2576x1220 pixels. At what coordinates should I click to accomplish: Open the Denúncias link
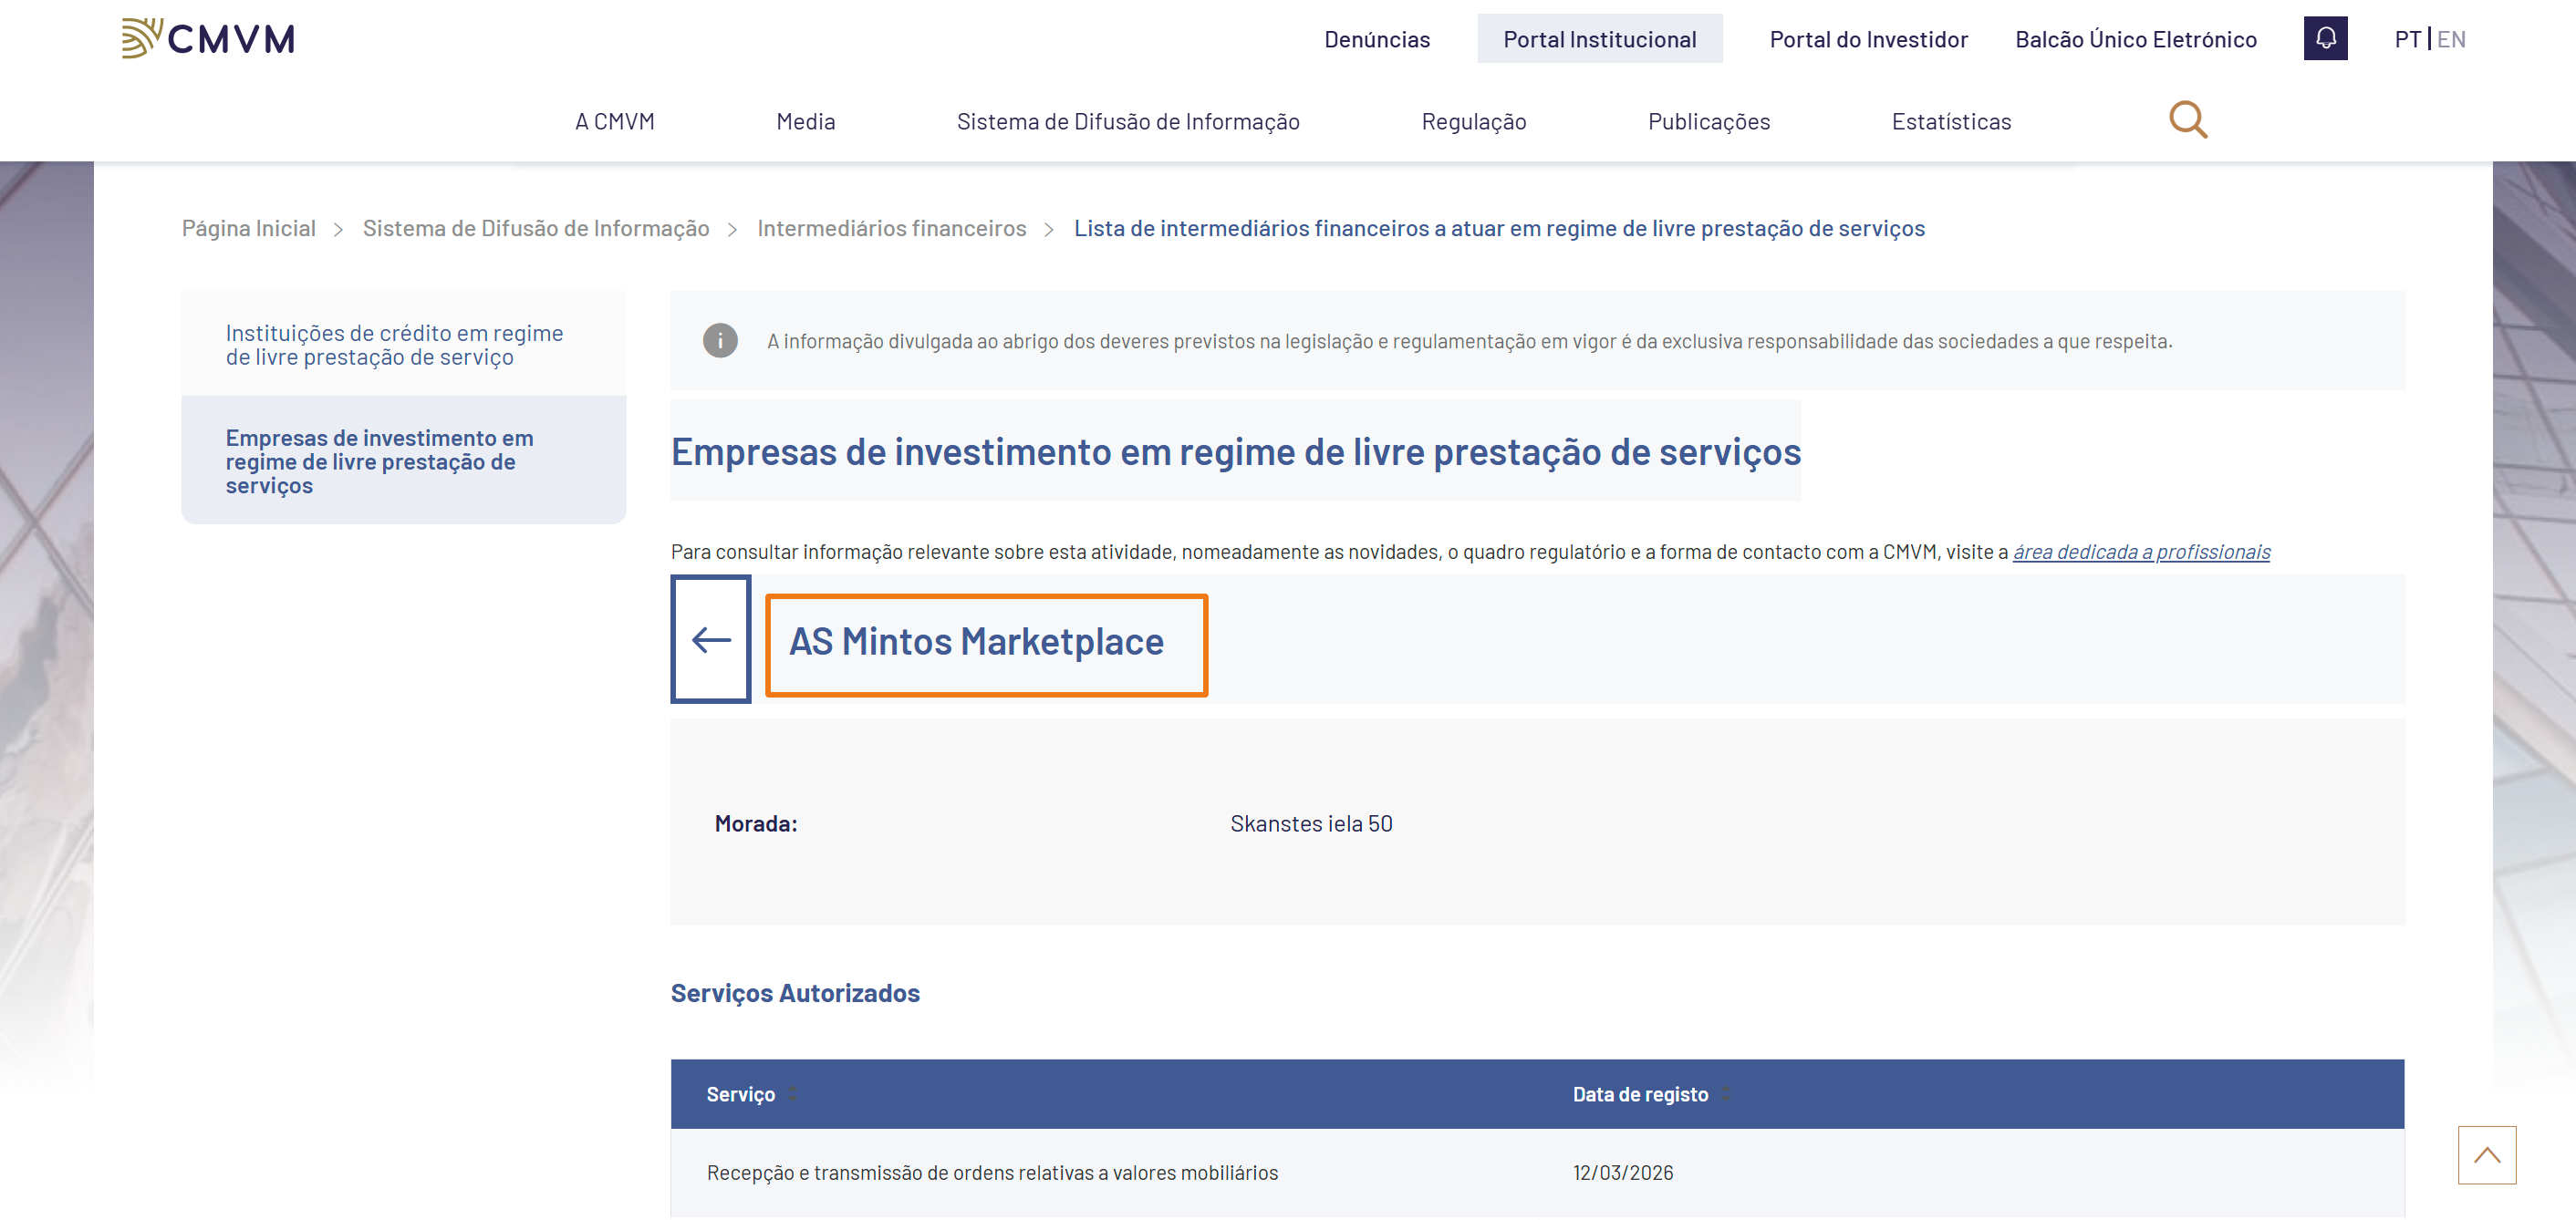(1377, 39)
